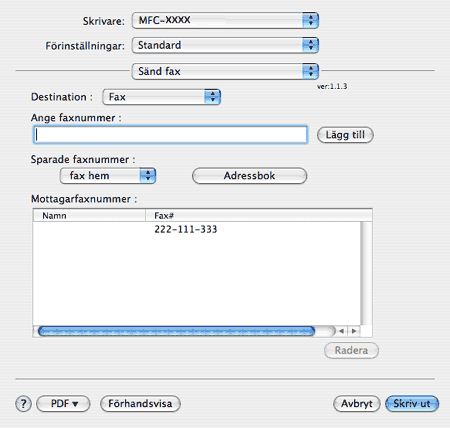Click the right scroll arrow of list

354,331
